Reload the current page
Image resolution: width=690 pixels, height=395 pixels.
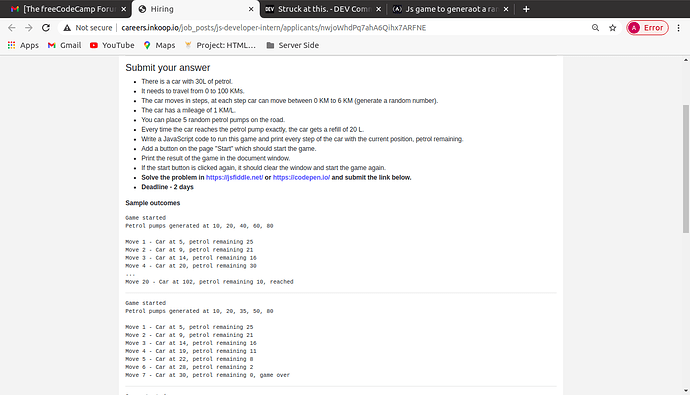[46, 28]
